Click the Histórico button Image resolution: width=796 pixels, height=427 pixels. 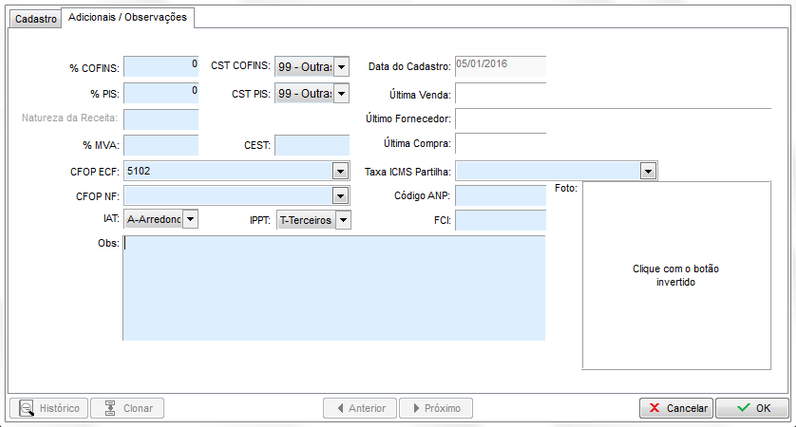(x=48, y=408)
